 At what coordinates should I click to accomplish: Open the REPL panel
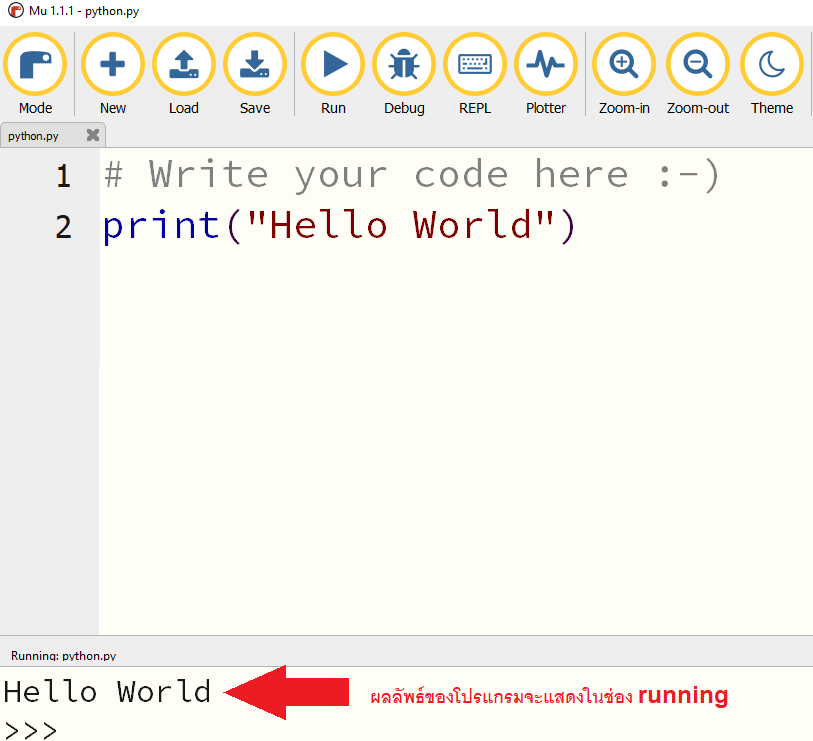(475, 74)
